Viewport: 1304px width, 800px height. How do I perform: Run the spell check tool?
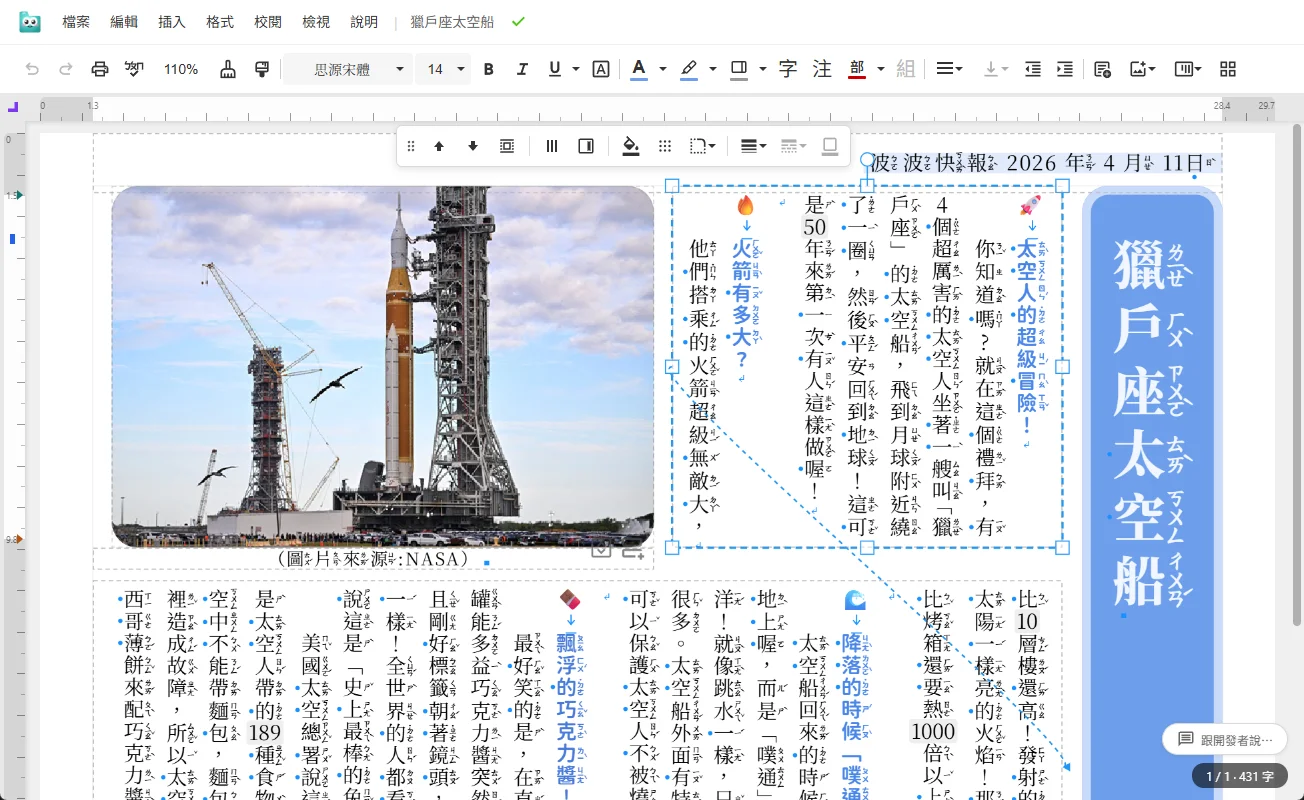coord(134,69)
